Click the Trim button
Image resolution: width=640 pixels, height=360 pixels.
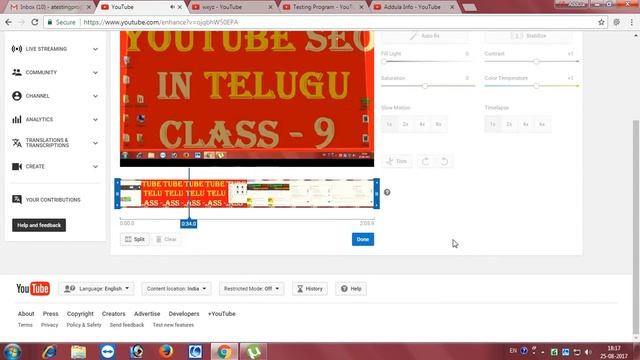point(397,161)
